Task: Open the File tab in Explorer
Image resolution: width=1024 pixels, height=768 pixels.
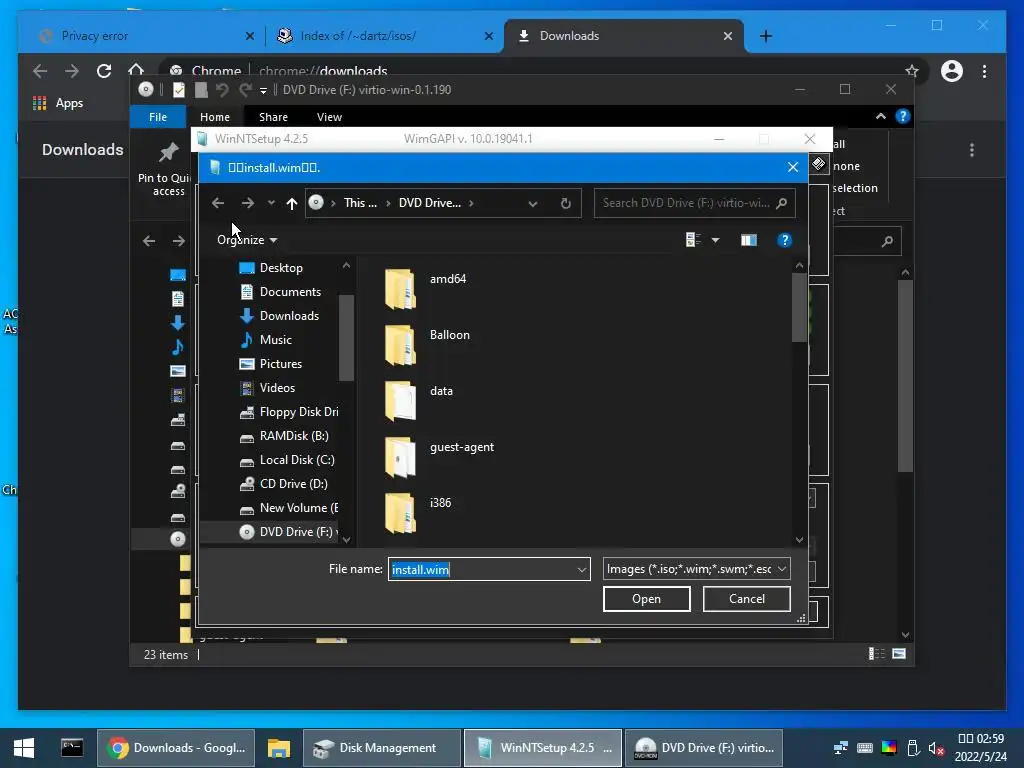Action: [x=158, y=117]
